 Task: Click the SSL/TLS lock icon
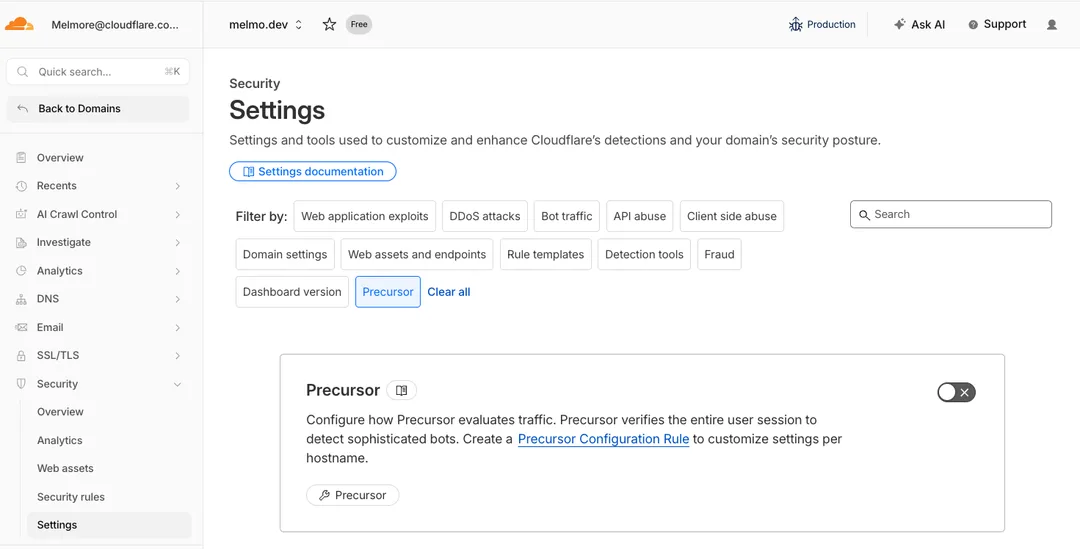(x=21, y=355)
